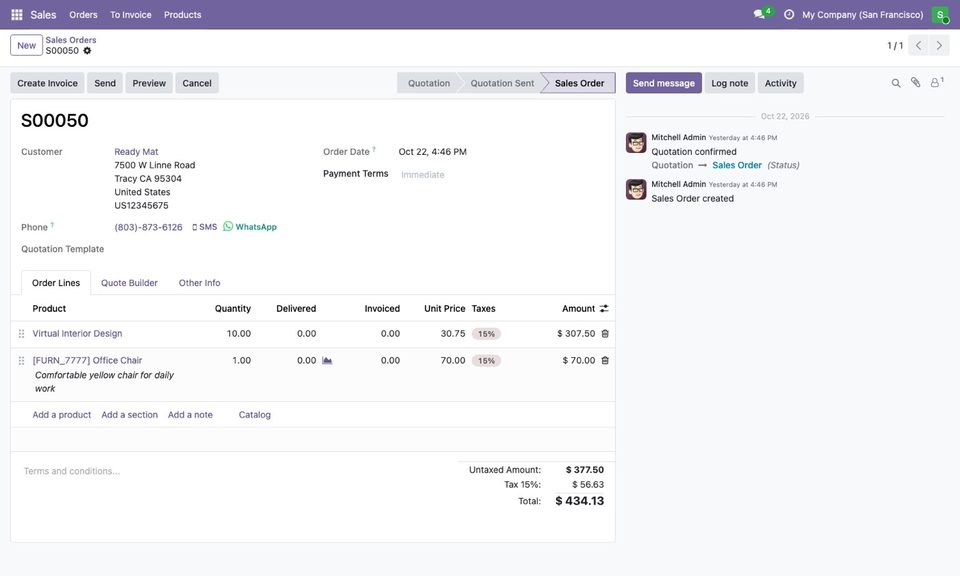This screenshot has height=576, width=960.
Task: Select the Quotation Sent status stage
Action: point(502,83)
